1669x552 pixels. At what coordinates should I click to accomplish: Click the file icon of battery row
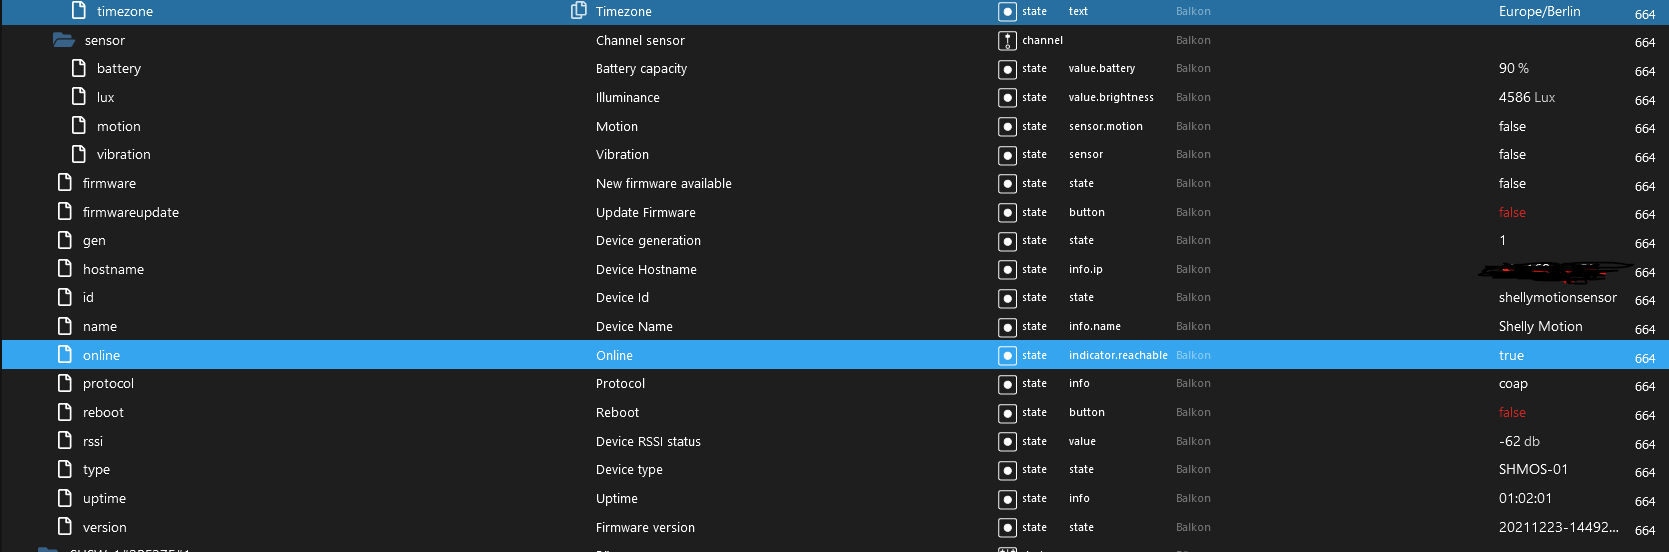(79, 68)
